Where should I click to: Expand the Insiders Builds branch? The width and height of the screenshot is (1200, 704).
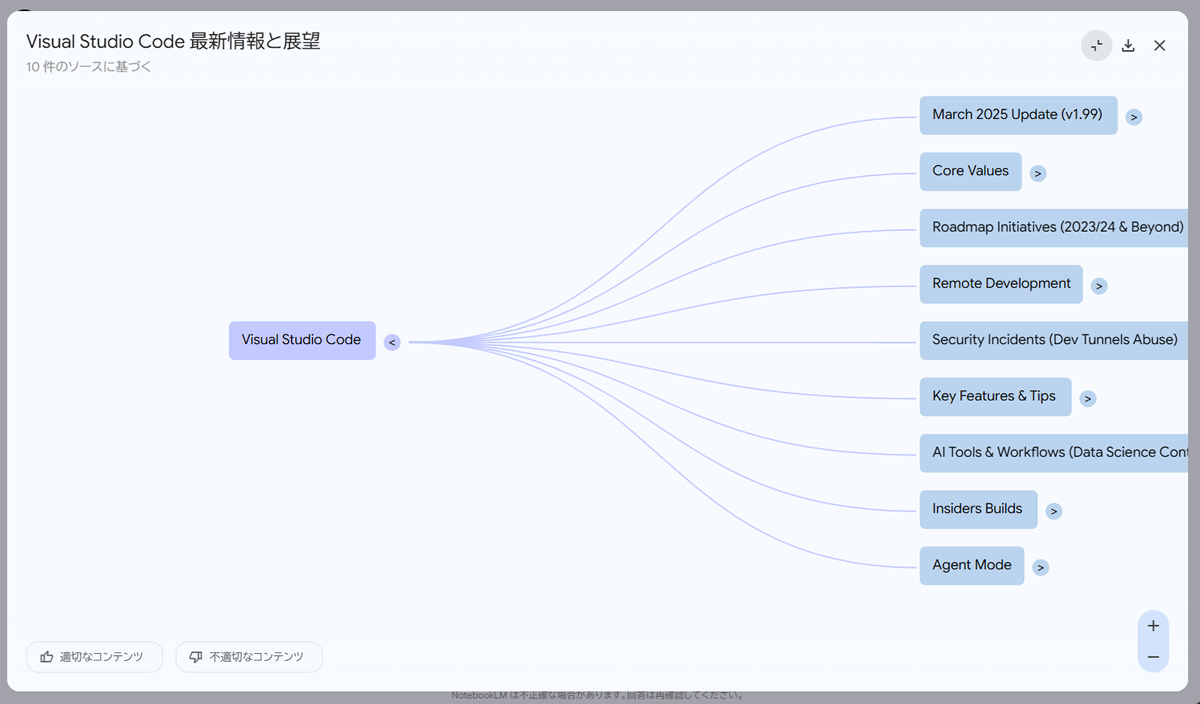click(1054, 511)
